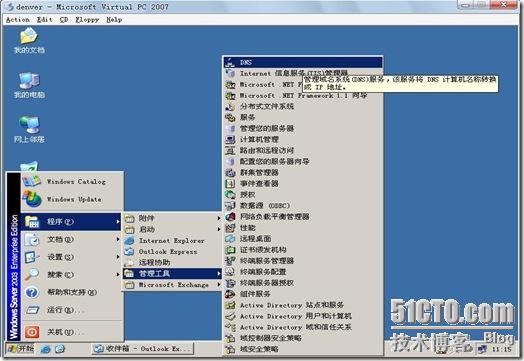The image size is (524, 361).
Task: Select Windows Catalog in Start menu
Action: pyautogui.click(x=72, y=182)
